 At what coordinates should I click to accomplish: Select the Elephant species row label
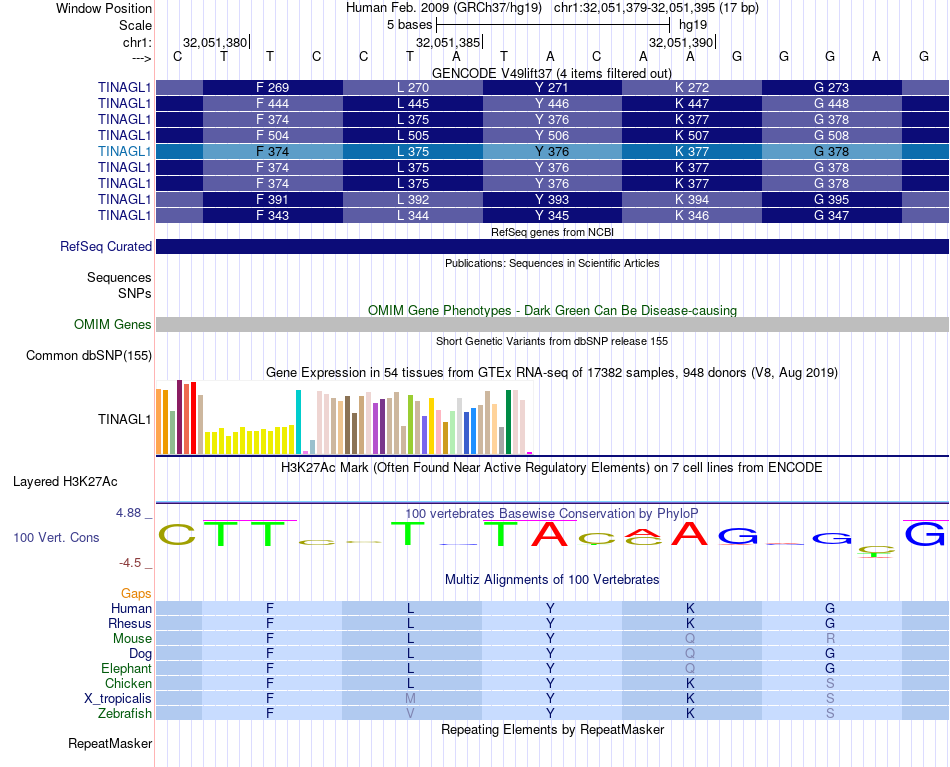pos(127,668)
